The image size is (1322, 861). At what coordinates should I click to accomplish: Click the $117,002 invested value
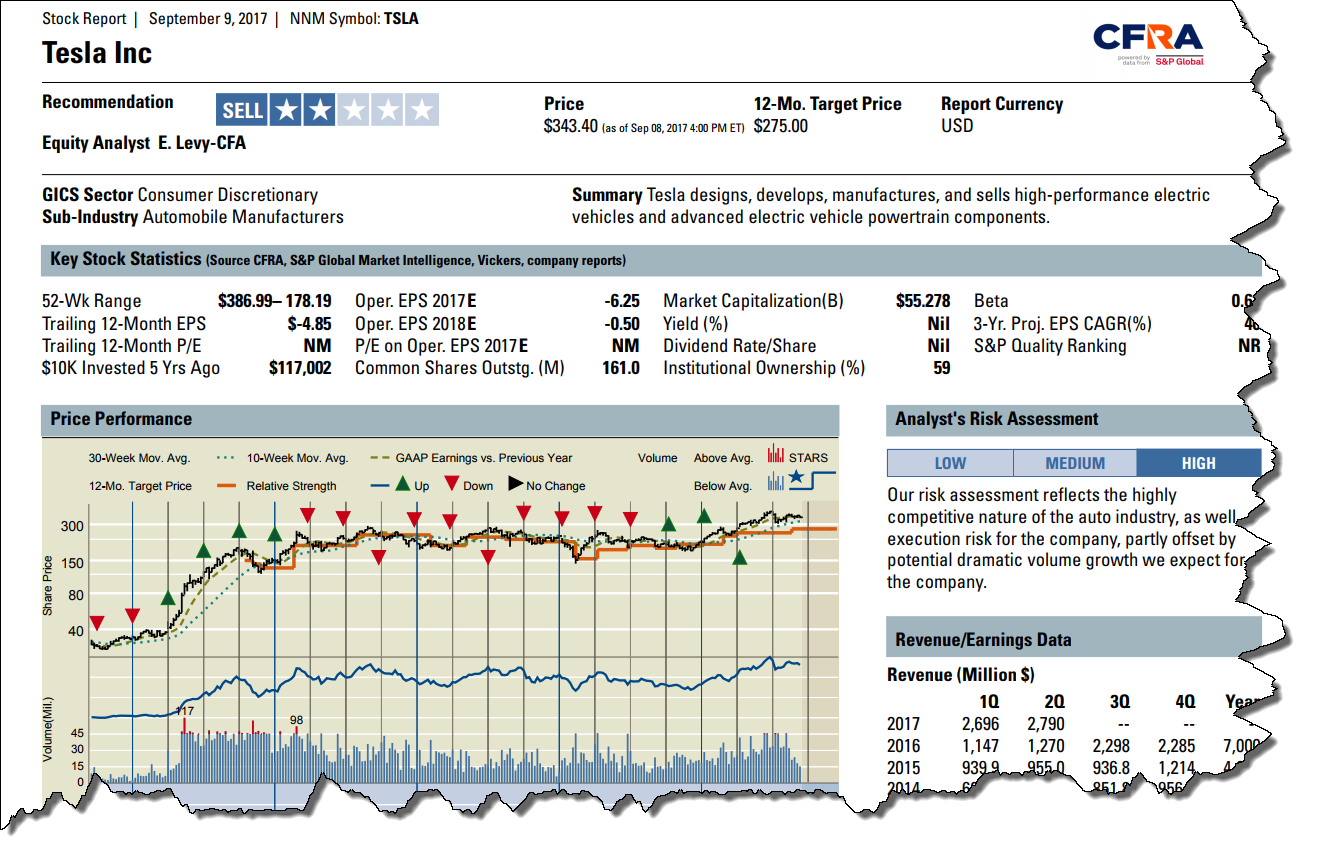click(300, 368)
